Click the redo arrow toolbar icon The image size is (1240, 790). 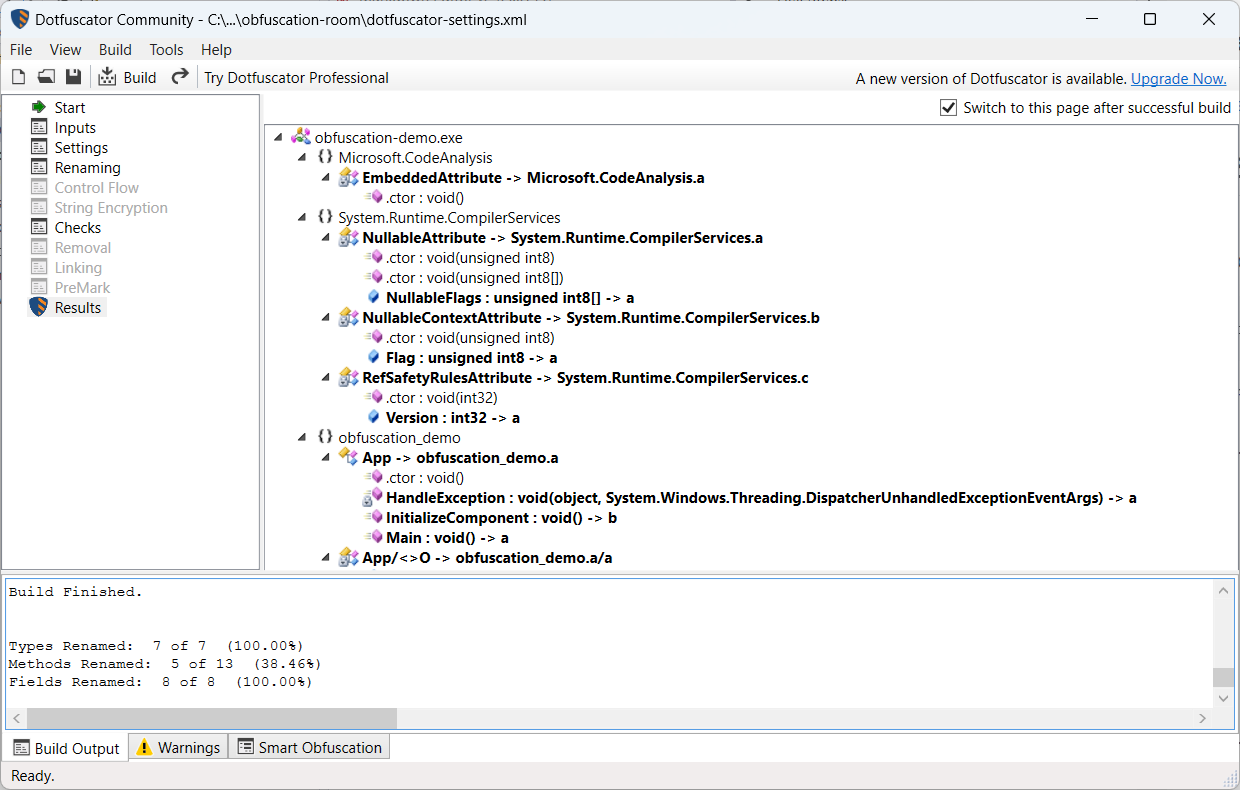point(180,77)
